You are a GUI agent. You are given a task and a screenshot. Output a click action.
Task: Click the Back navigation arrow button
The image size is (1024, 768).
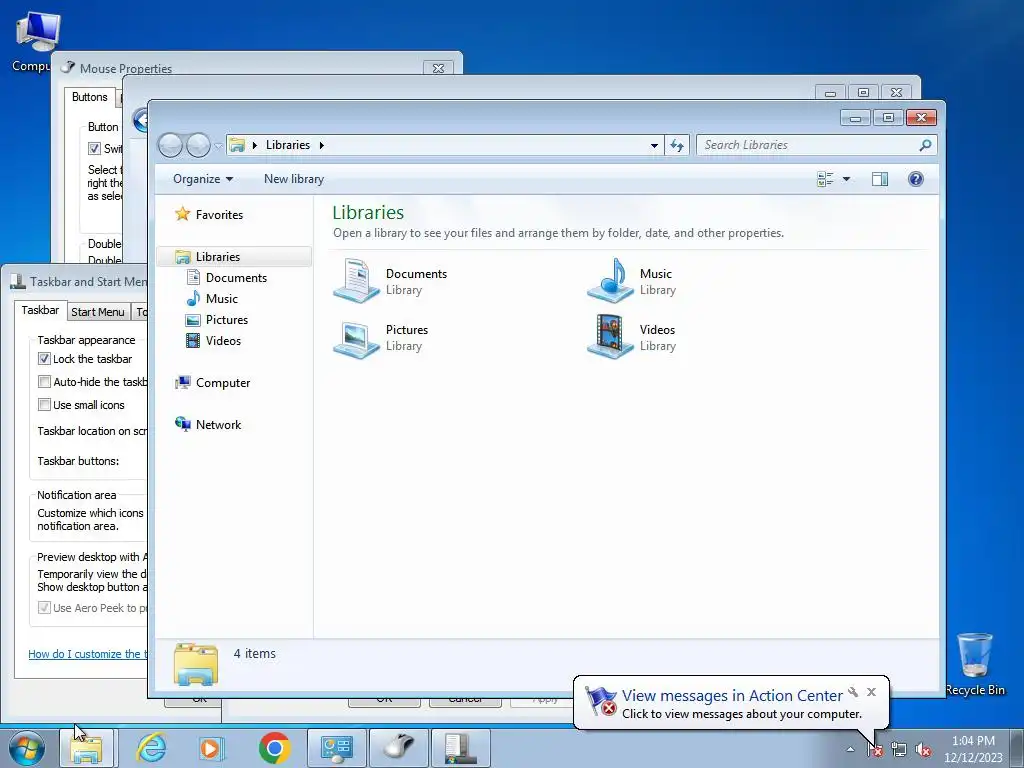pyautogui.click(x=170, y=145)
